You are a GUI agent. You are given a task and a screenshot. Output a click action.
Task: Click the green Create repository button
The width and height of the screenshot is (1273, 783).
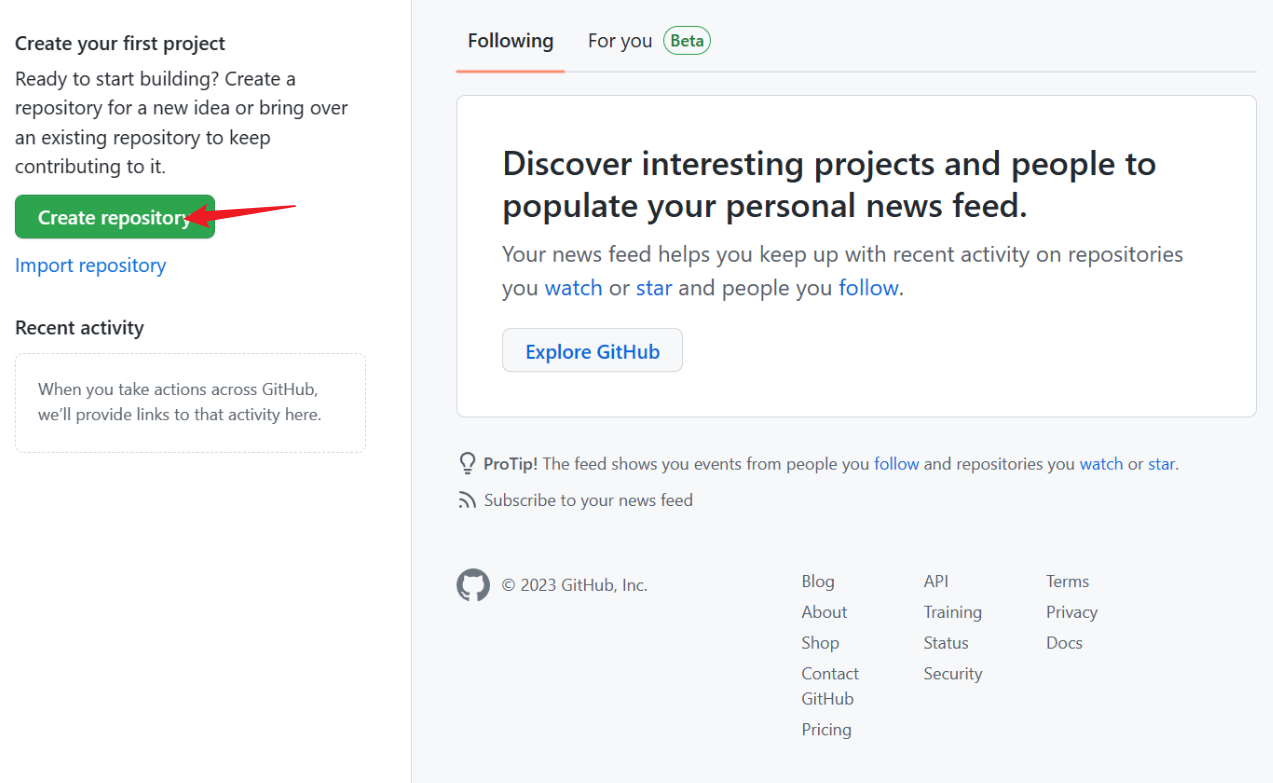[x=115, y=217]
